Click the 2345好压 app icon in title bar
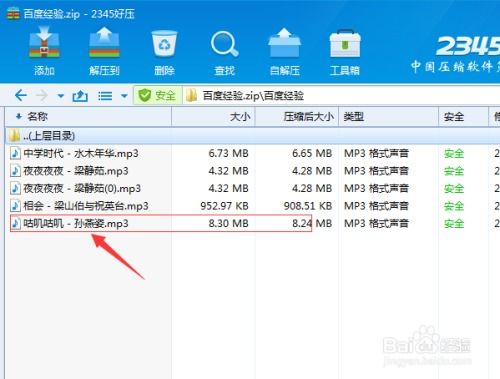 click(13, 14)
